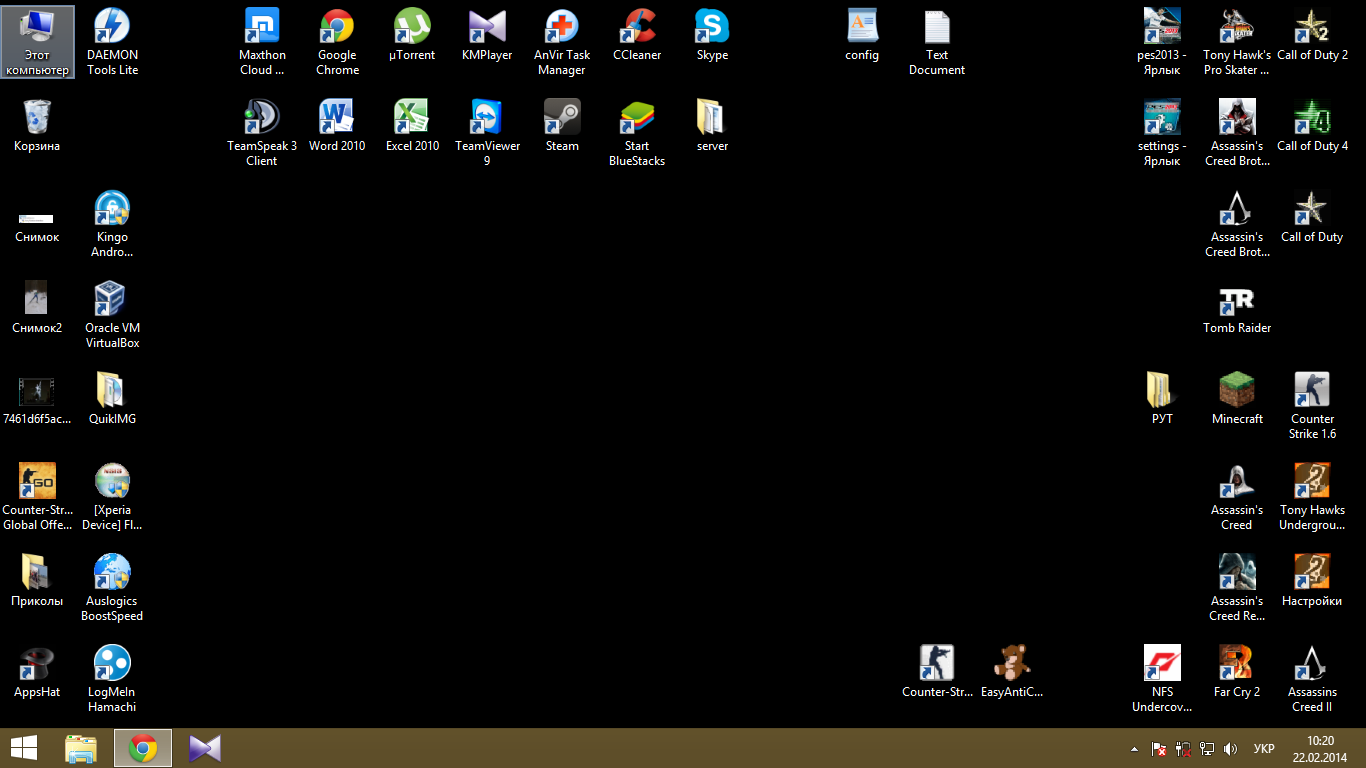The width and height of the screenshot is (1366, 768).
Task: Open the tray volume speaker icon
Action: 1230,749
